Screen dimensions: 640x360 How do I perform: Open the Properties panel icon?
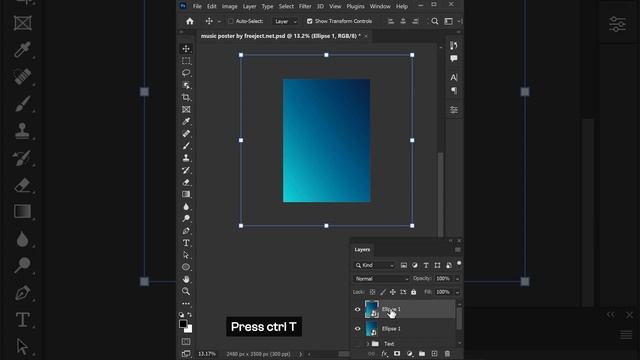pos(453,110)
